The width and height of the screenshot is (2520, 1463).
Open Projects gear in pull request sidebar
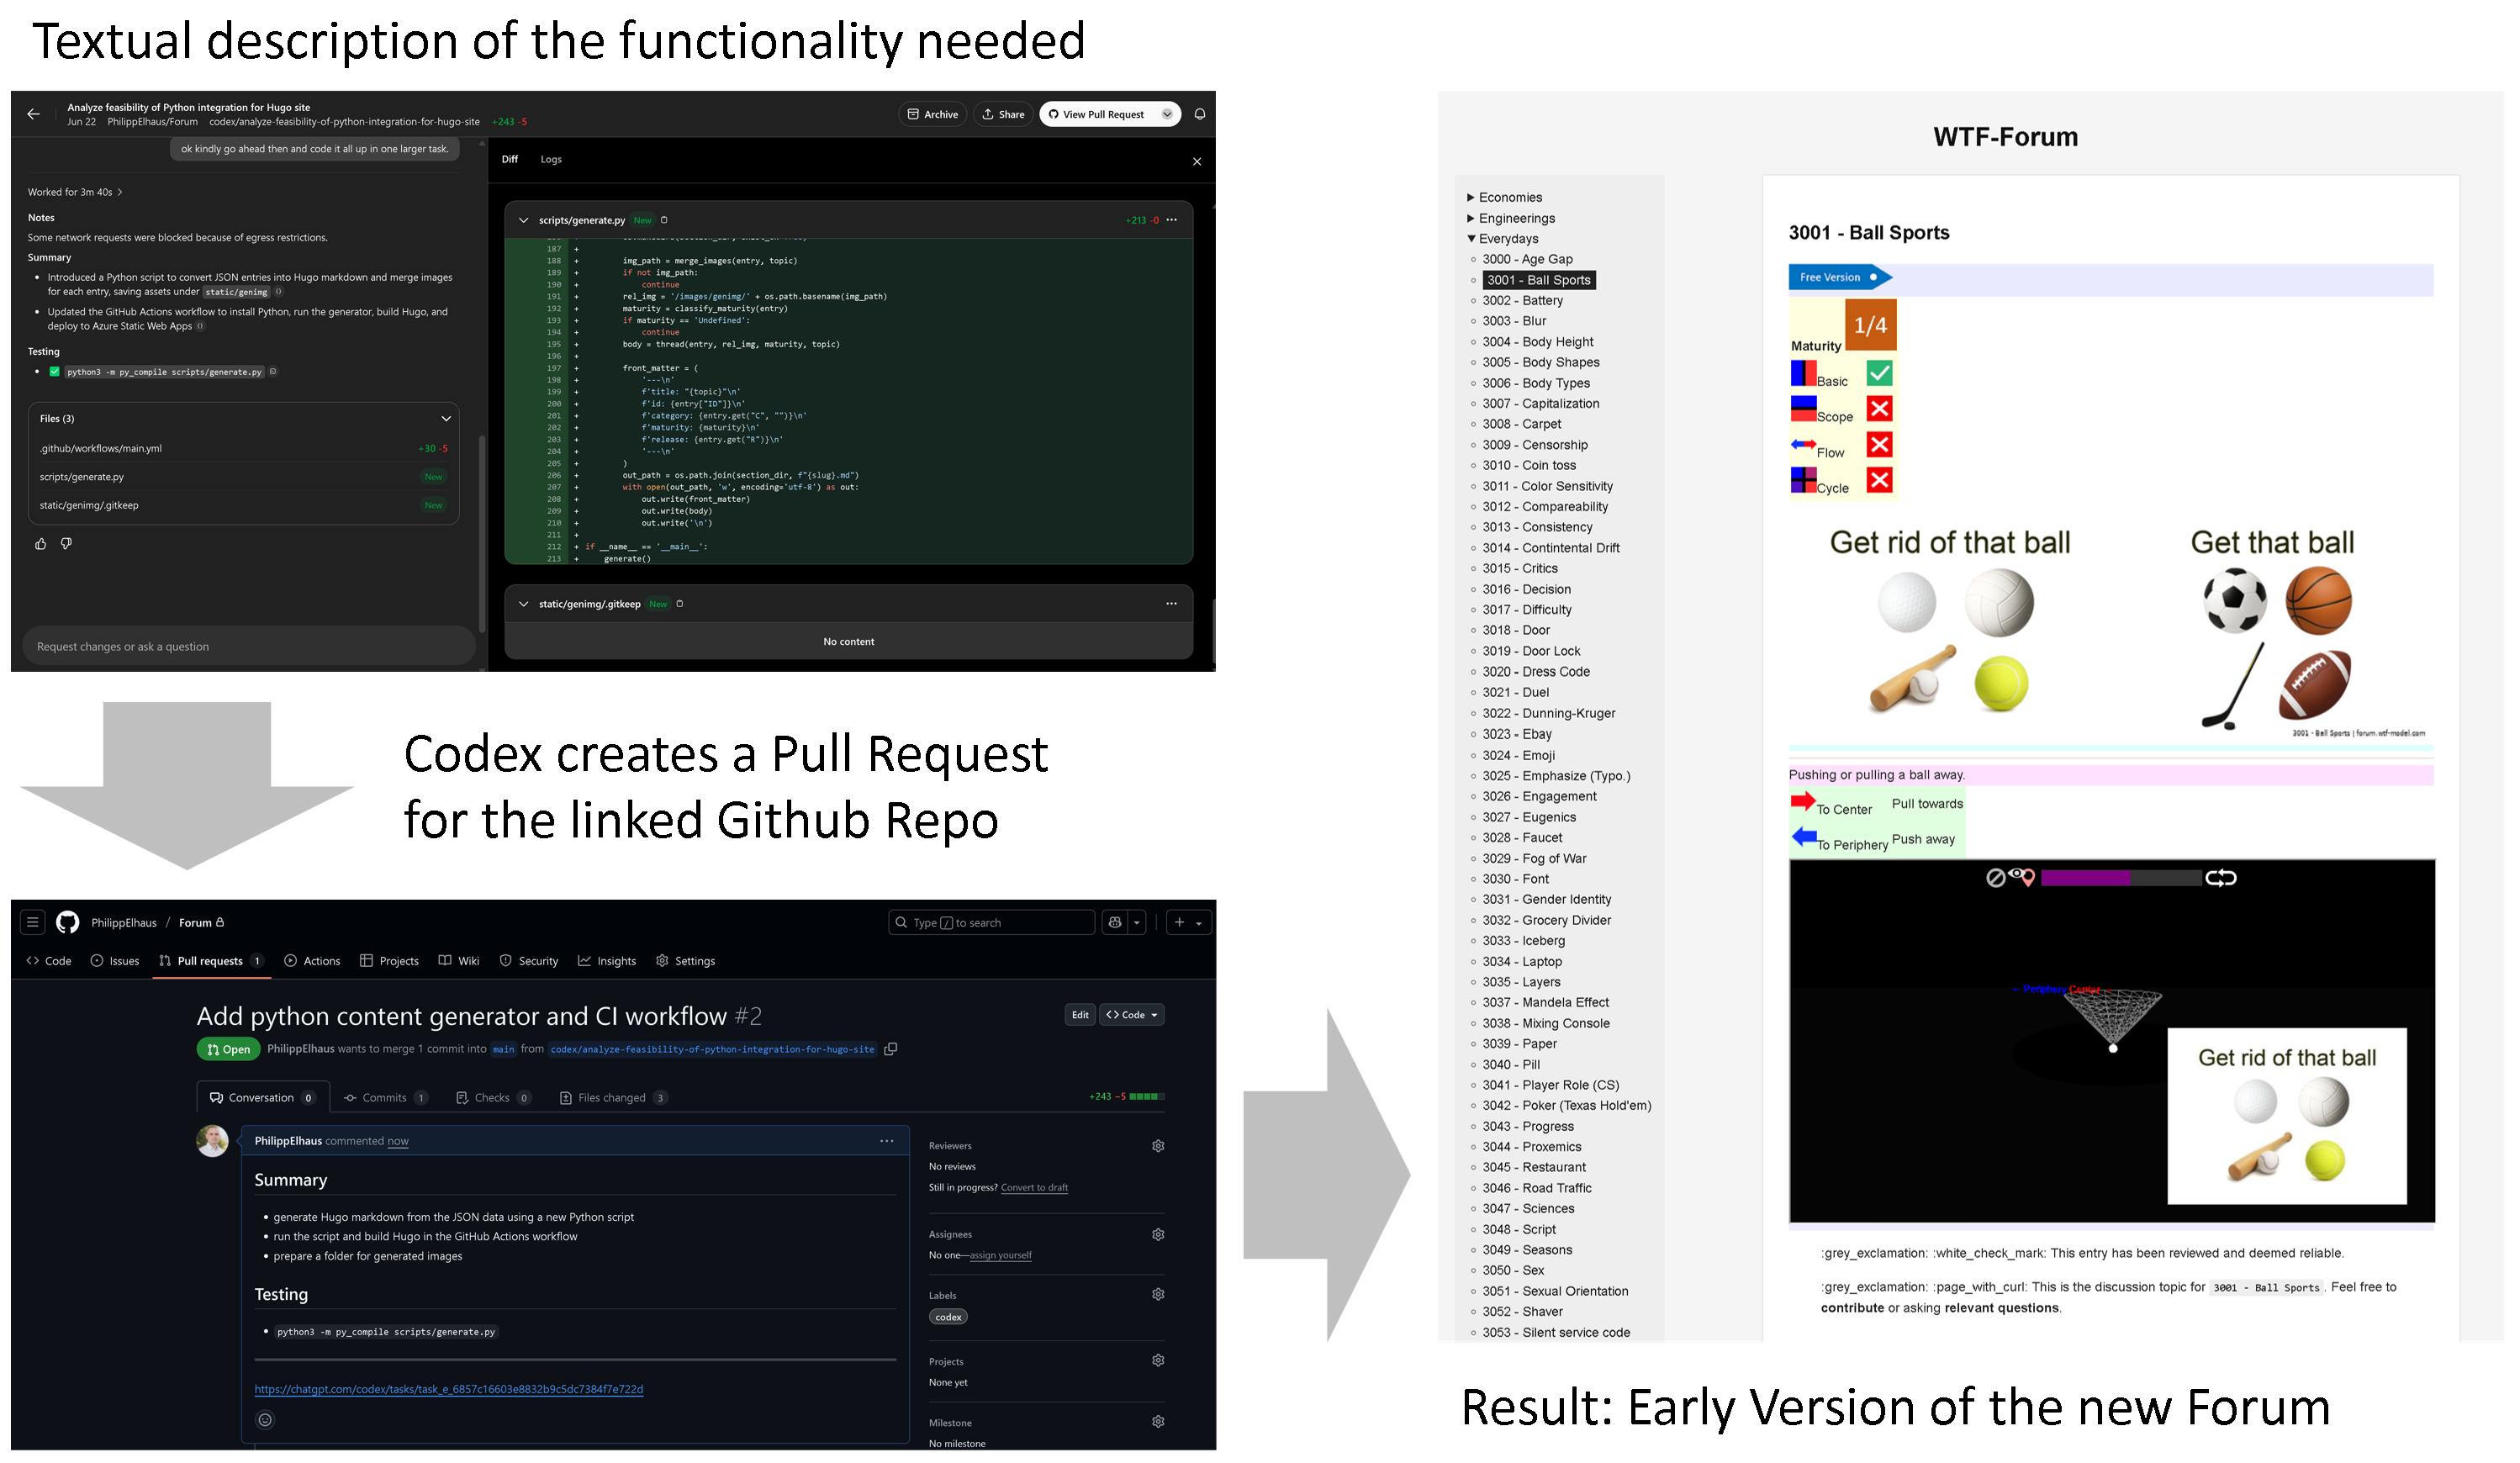click(x=1158, y=1361)
